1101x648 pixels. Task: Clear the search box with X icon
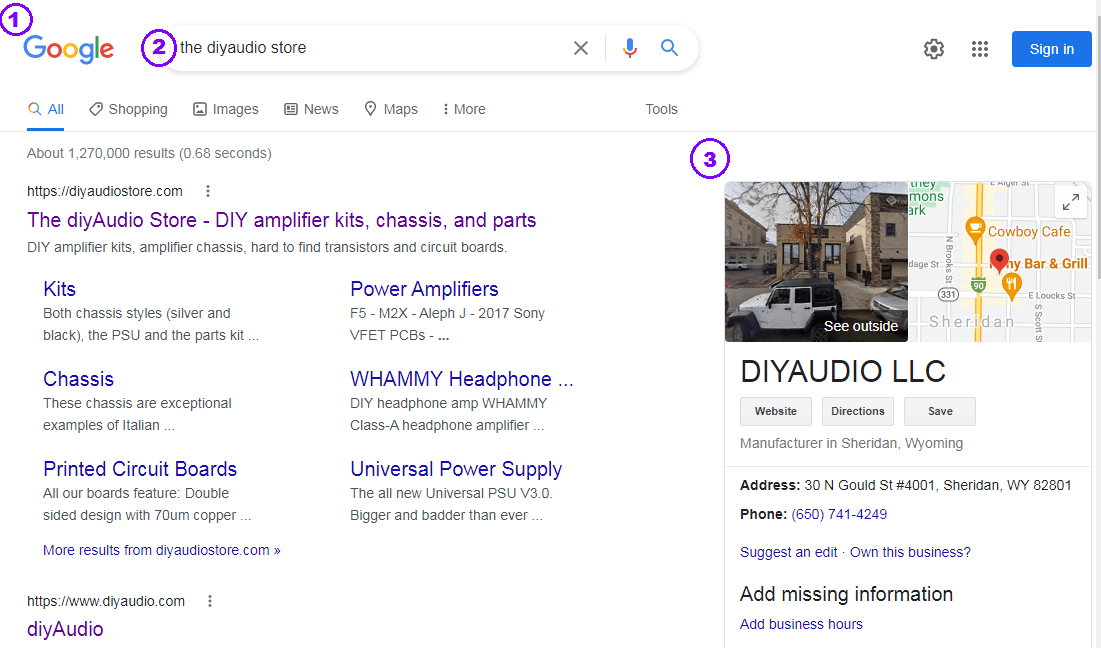click(581, 48)
